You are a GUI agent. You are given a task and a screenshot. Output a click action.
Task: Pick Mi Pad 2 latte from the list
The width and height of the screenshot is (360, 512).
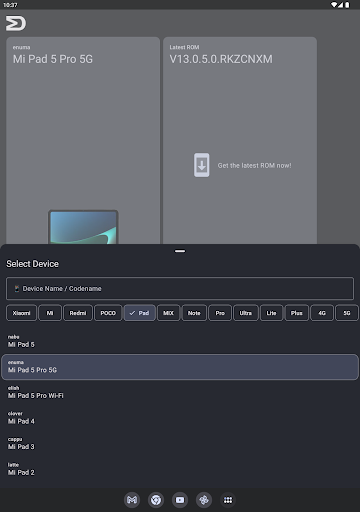pos(180,469)
